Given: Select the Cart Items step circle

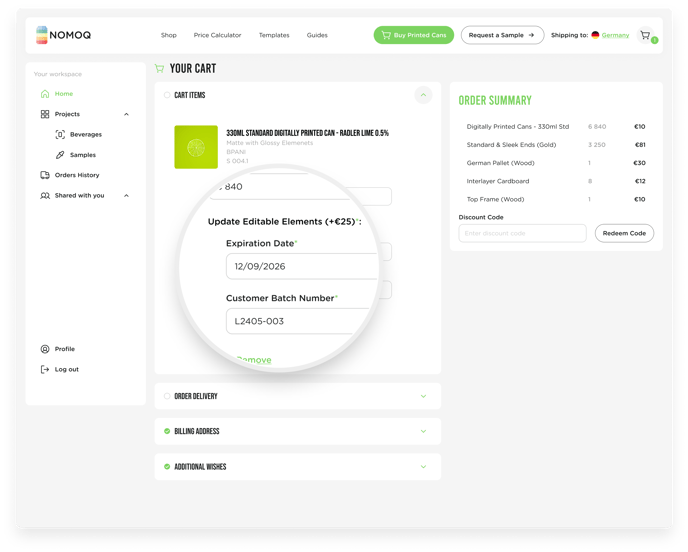Looking at the screenshot, I should (x=167, y=95).
